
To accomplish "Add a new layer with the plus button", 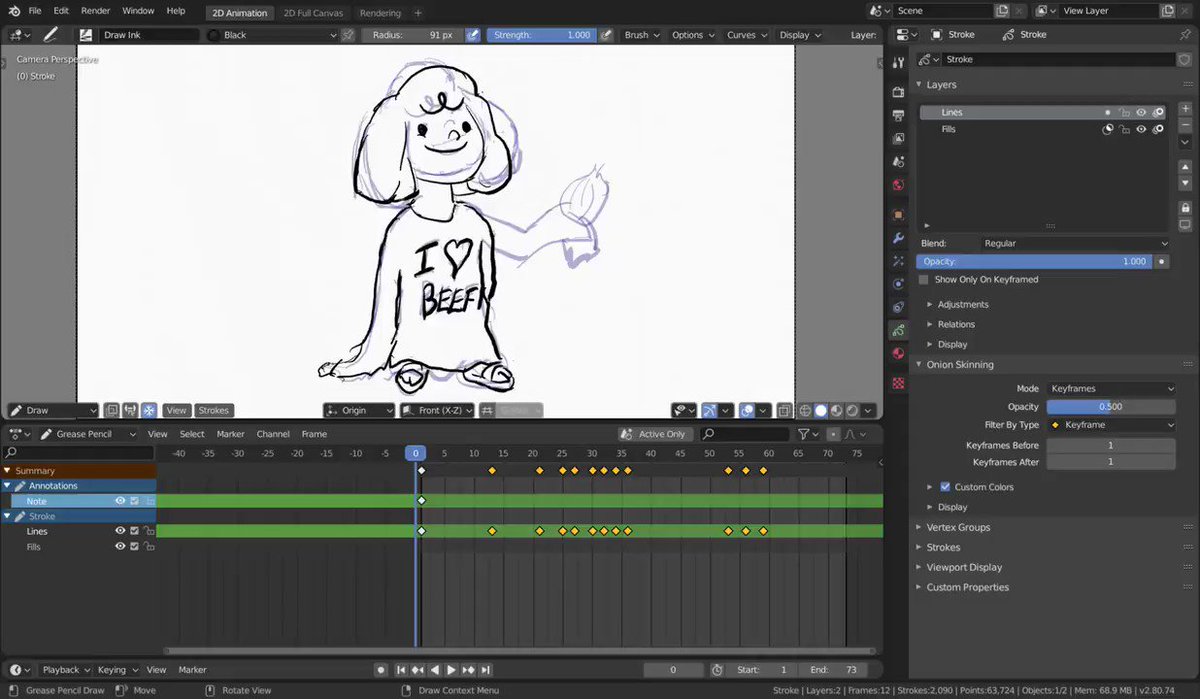I will pos(1185,107).
